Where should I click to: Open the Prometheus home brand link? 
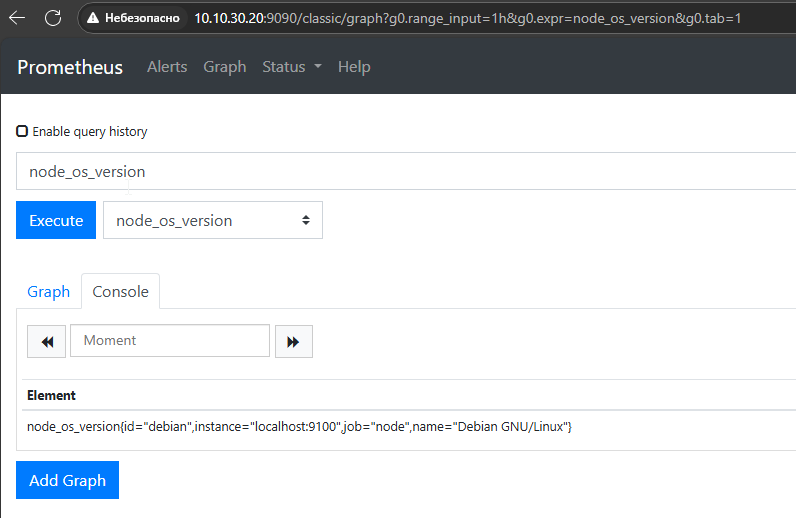(70, 67)
